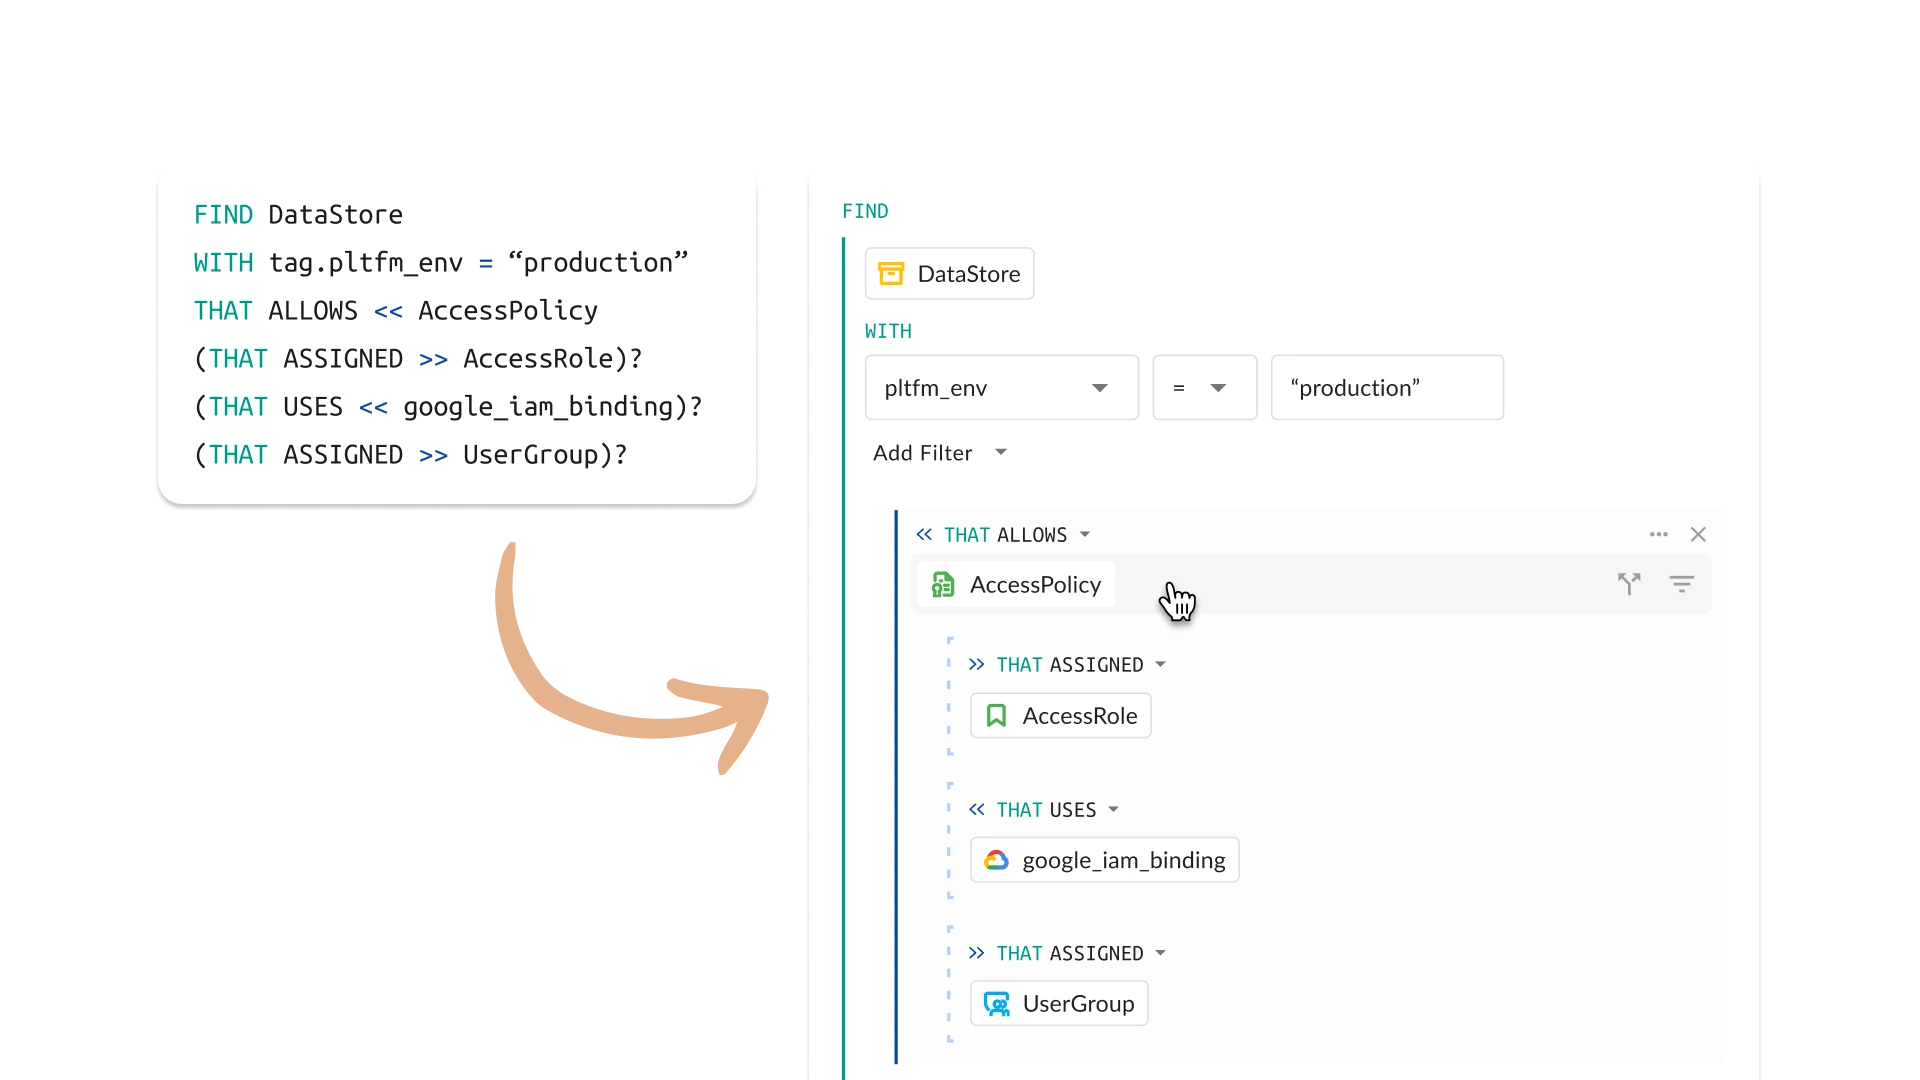This screenshot has height=1080, width=1920.
Task: Toggle direction arrows beside THAT ALLOWS
Action: tap(924, 535)
